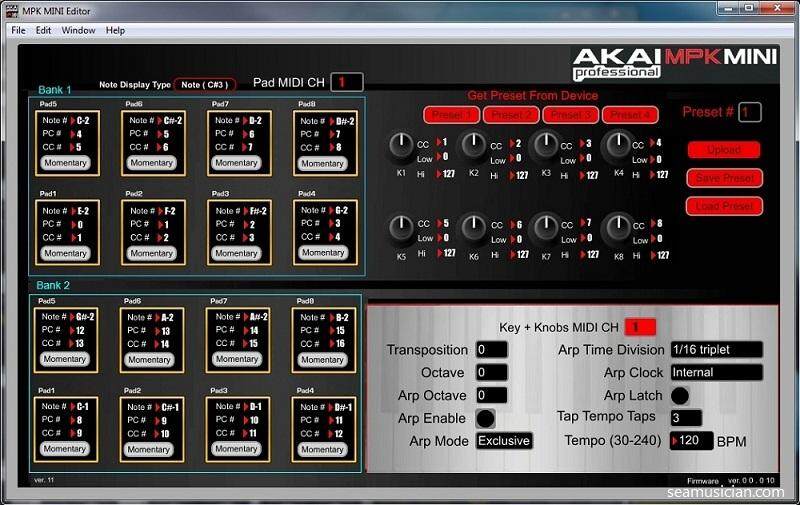This screenshot has height=505, width=800.
Task: Toggle Momentary mode on Bank 2 Pad4
Action: 322,449
